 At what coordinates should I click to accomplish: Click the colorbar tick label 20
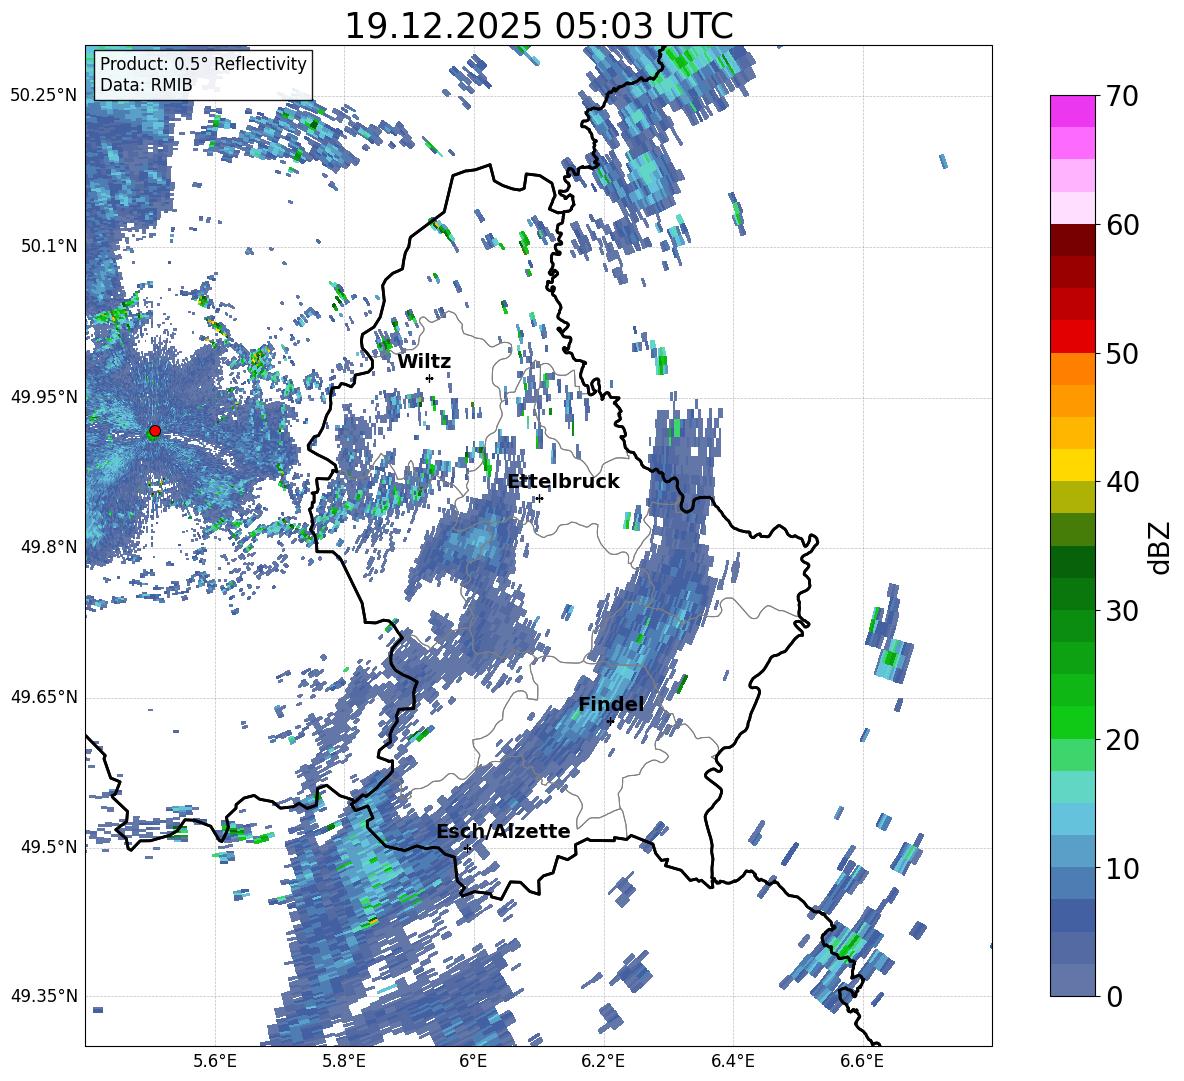1122,740
